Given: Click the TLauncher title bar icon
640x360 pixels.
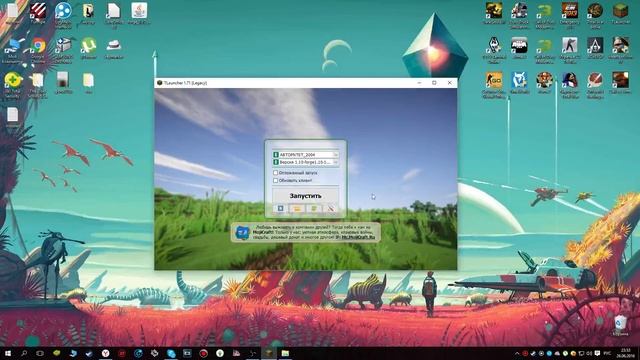Looking at the screenshot, I should click(160, 82).
